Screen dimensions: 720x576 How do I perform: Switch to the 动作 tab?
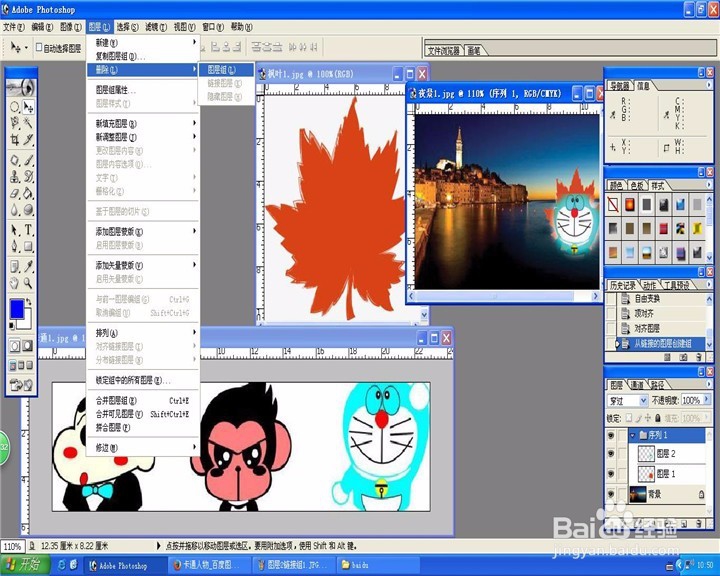[649, 285]
